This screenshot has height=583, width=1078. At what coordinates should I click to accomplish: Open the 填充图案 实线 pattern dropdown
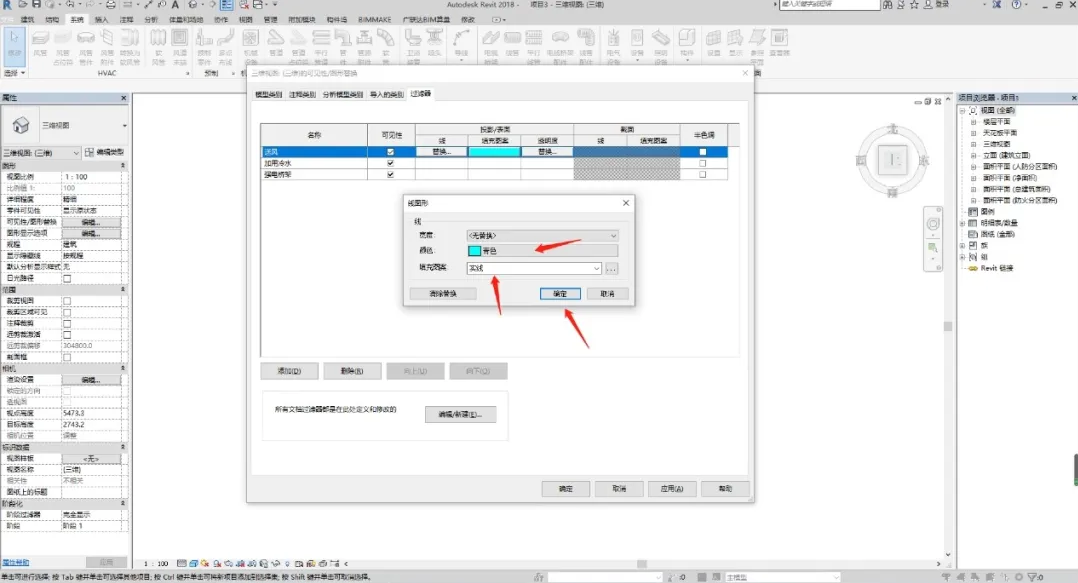tap(534, 268)
